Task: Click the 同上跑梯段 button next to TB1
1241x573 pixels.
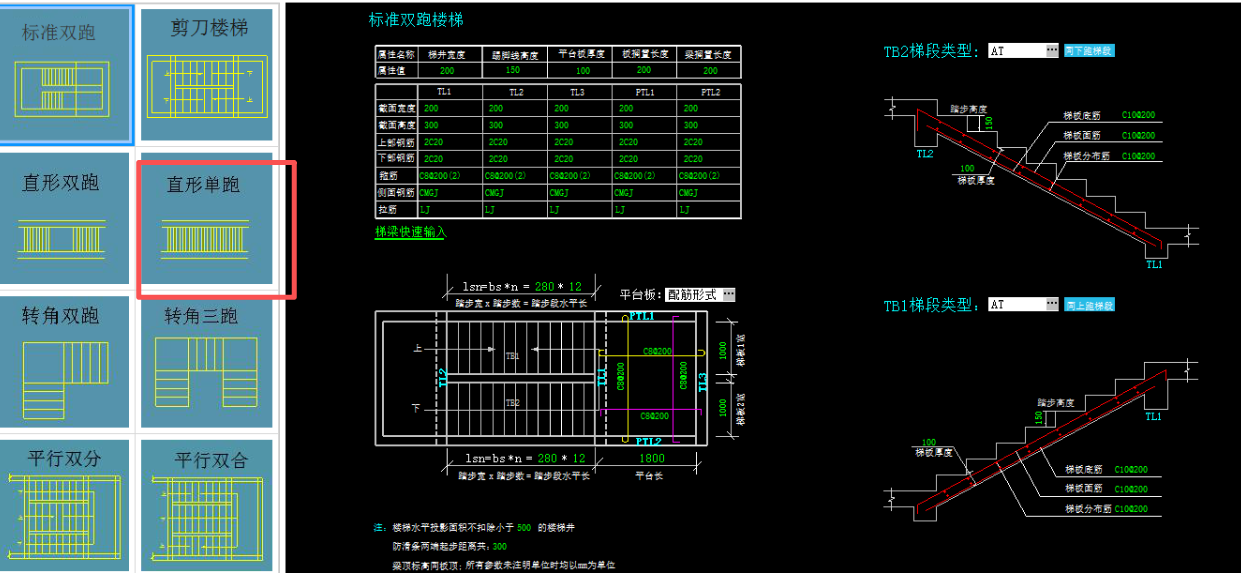Action: coord(1088,304)
